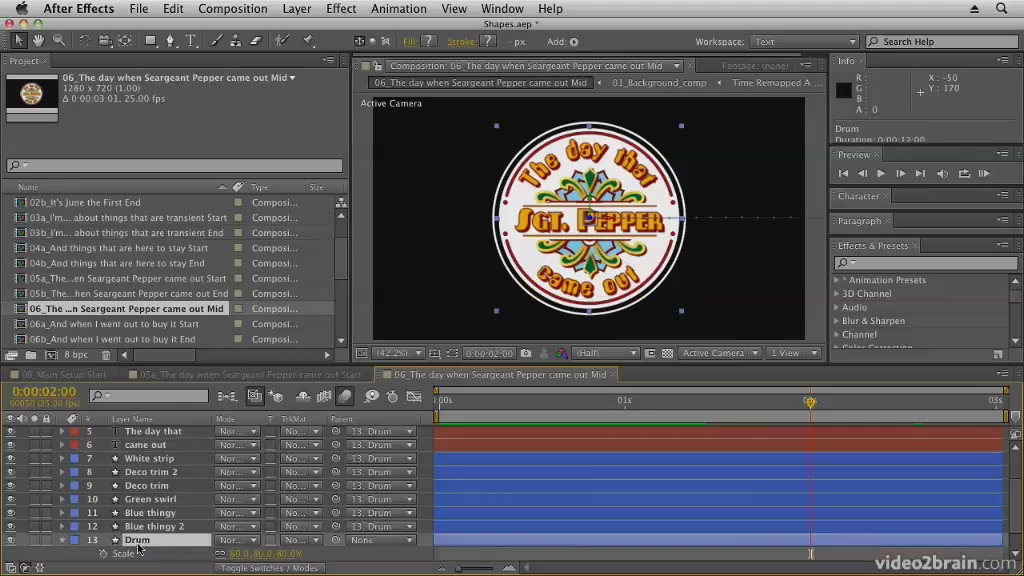This screenshot has height=576, width=1024.
Task: Play the preview
Action: (x=881, y=174)
